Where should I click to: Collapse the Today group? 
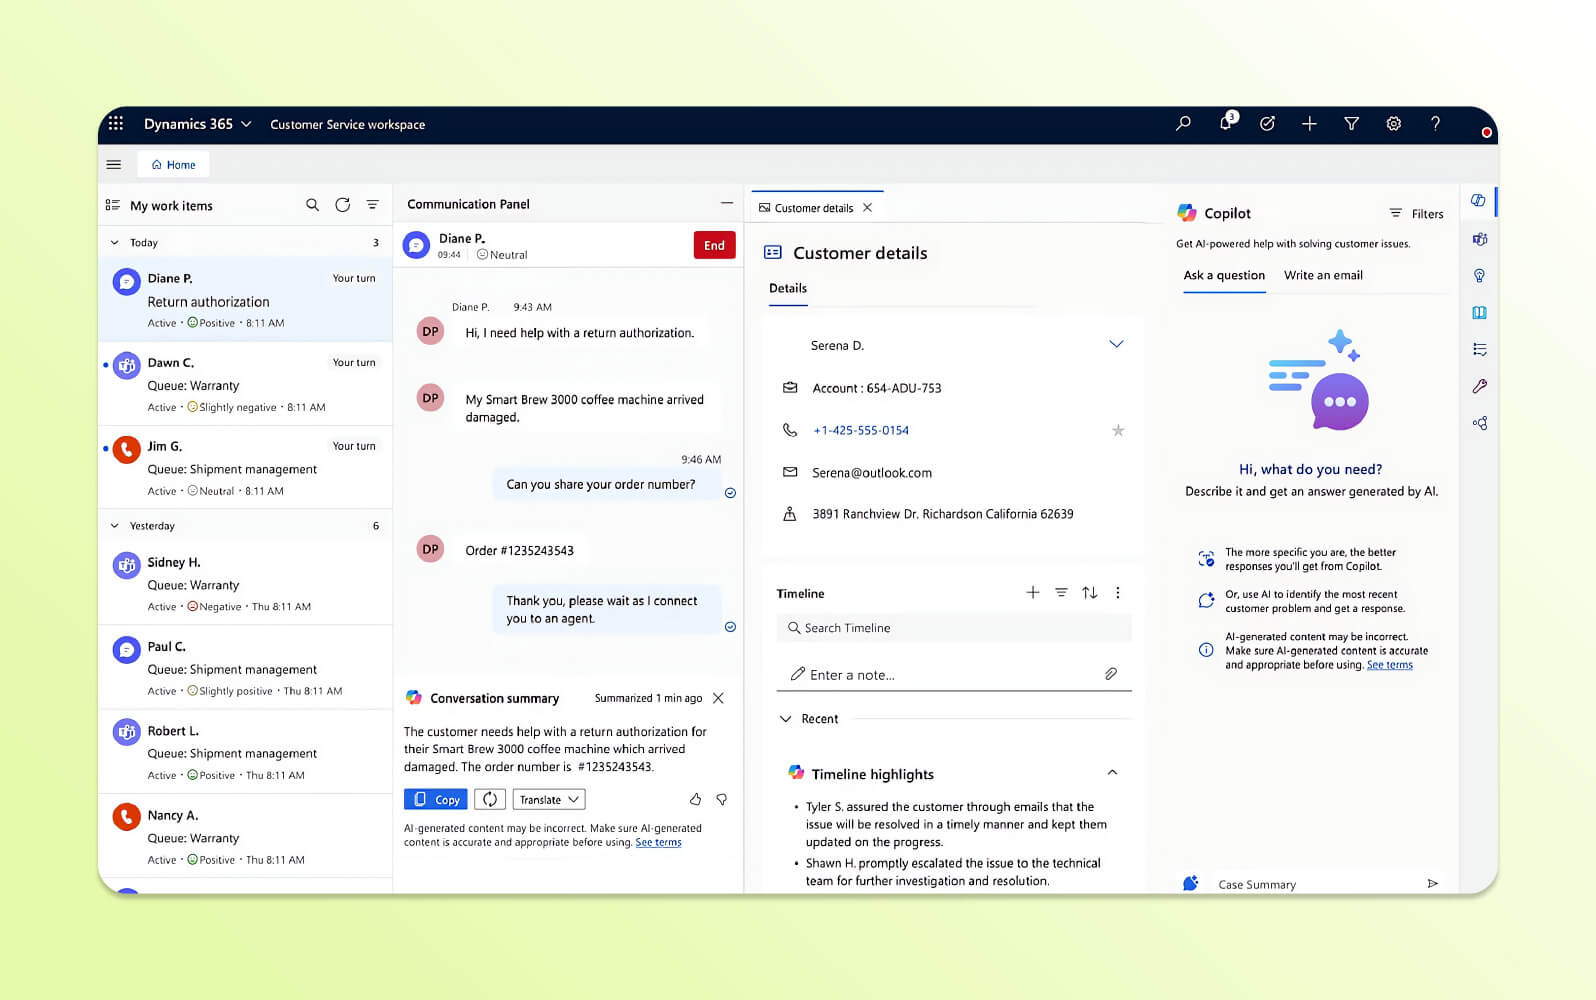(x=114, y=243)
